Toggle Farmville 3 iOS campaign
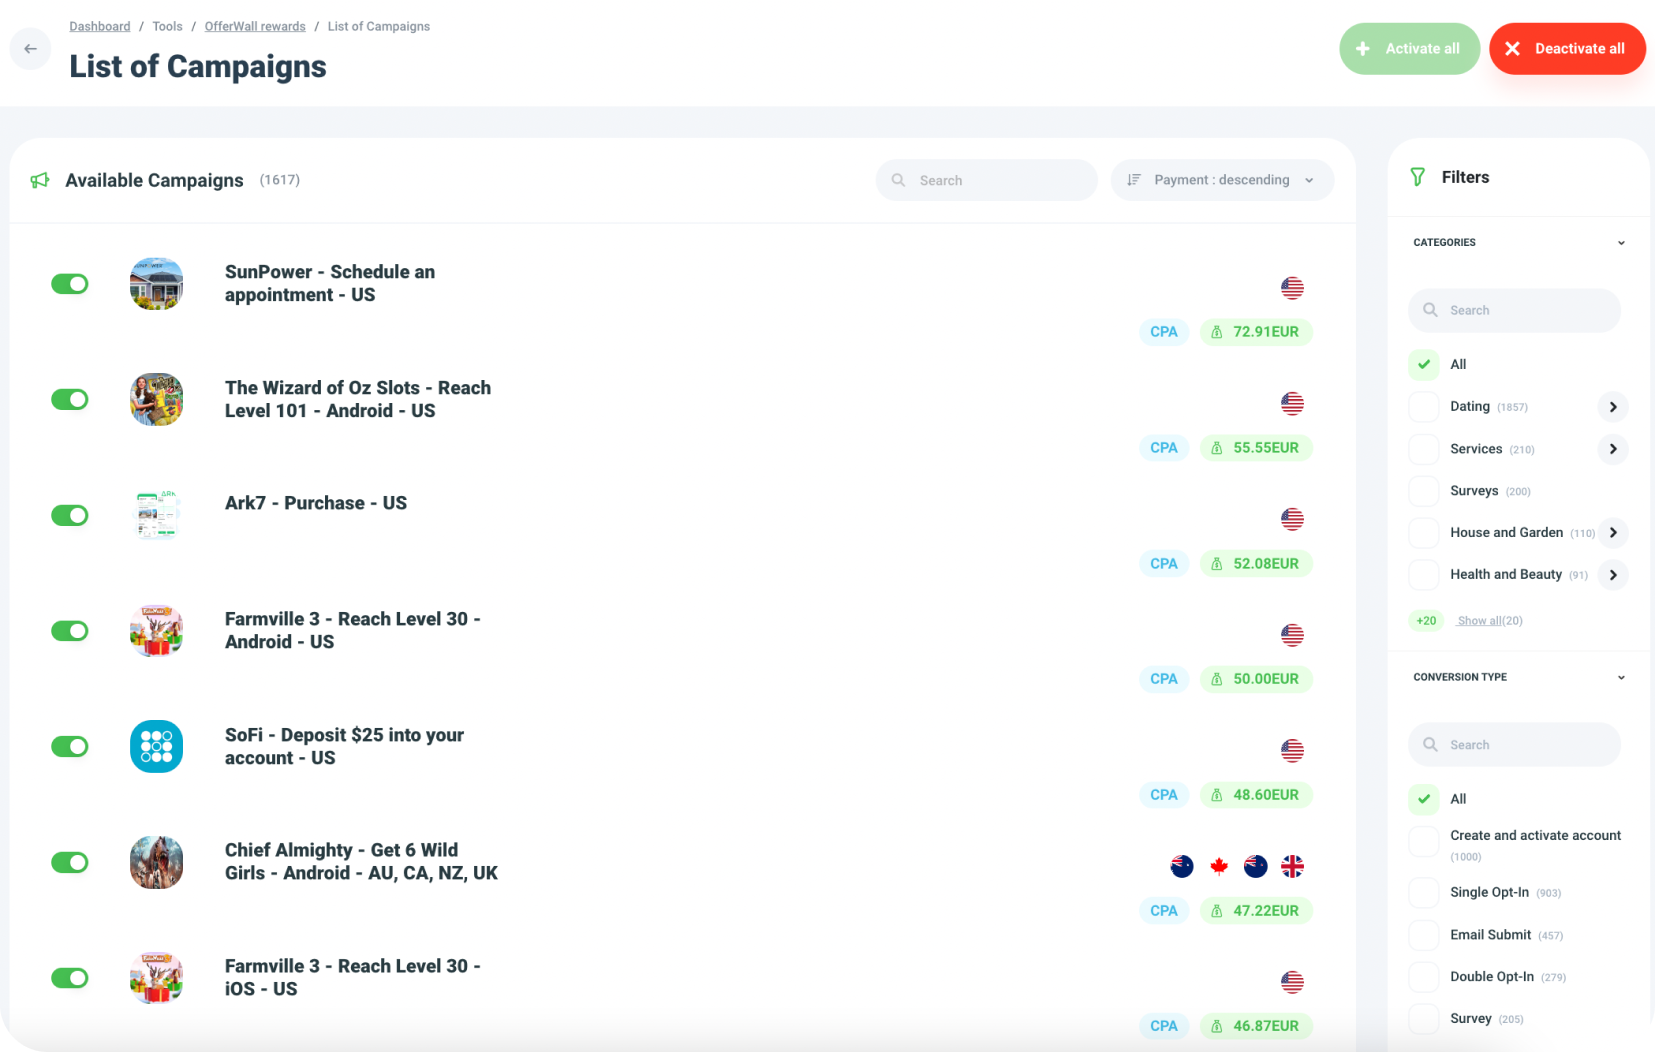The width and height of the screenshot is (1655, 1052). coord(70,978)
